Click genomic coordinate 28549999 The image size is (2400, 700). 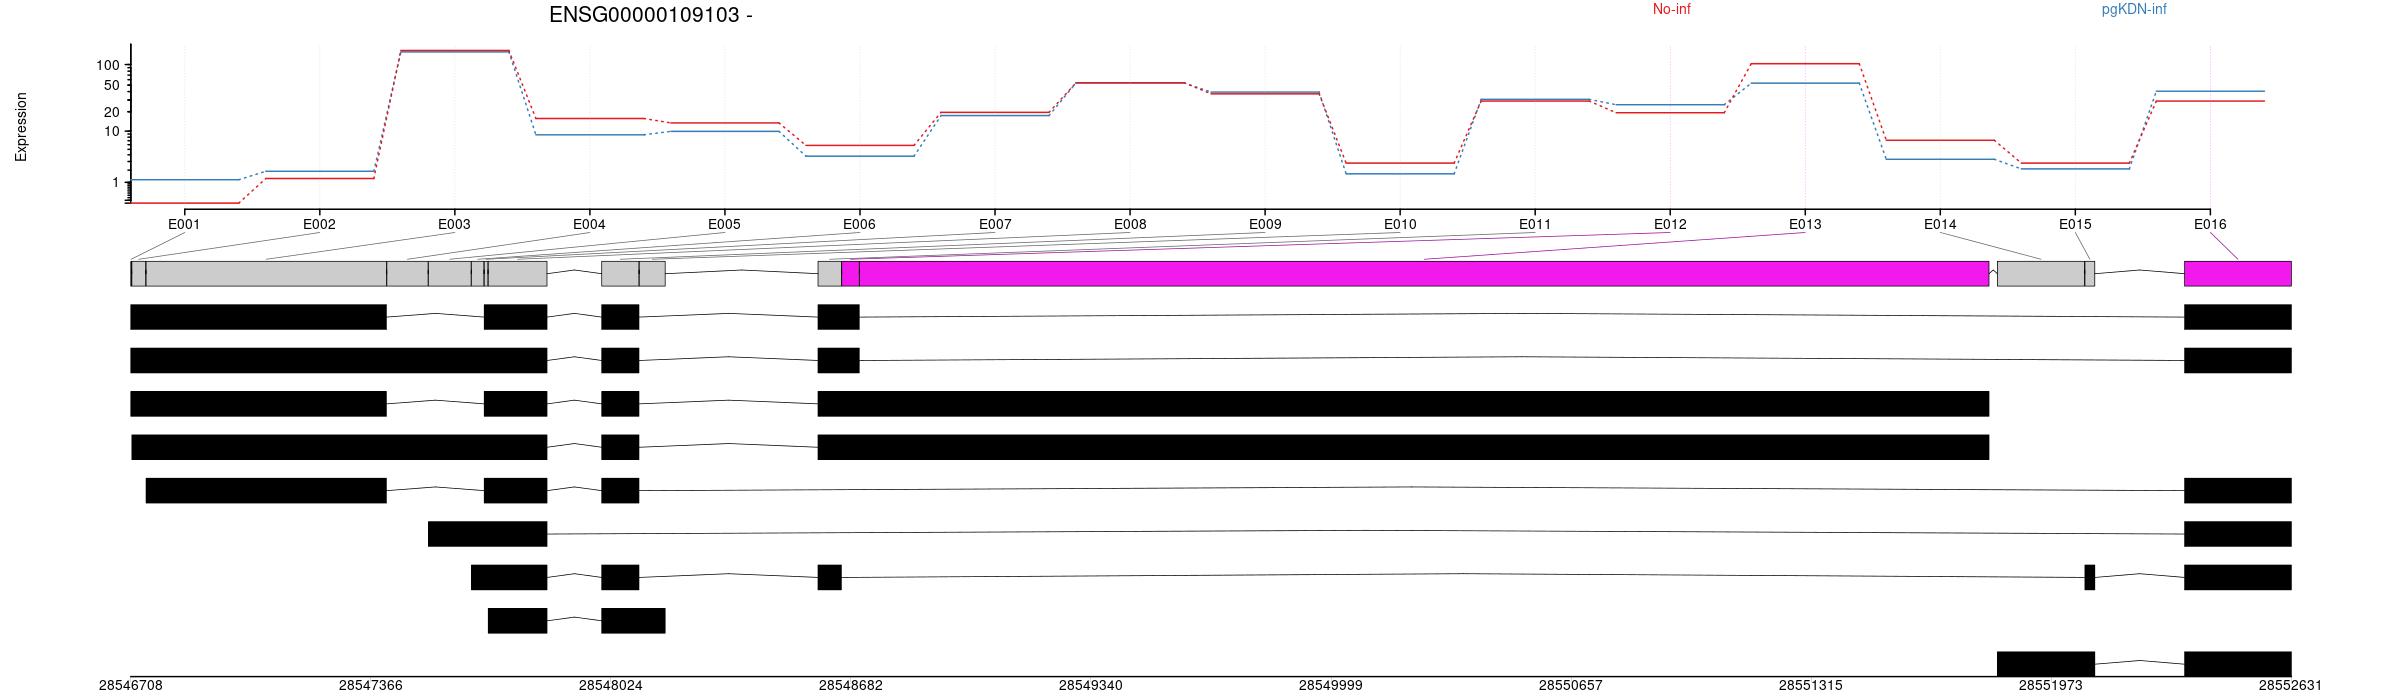pyautogui.click(x=1331, y=686)
